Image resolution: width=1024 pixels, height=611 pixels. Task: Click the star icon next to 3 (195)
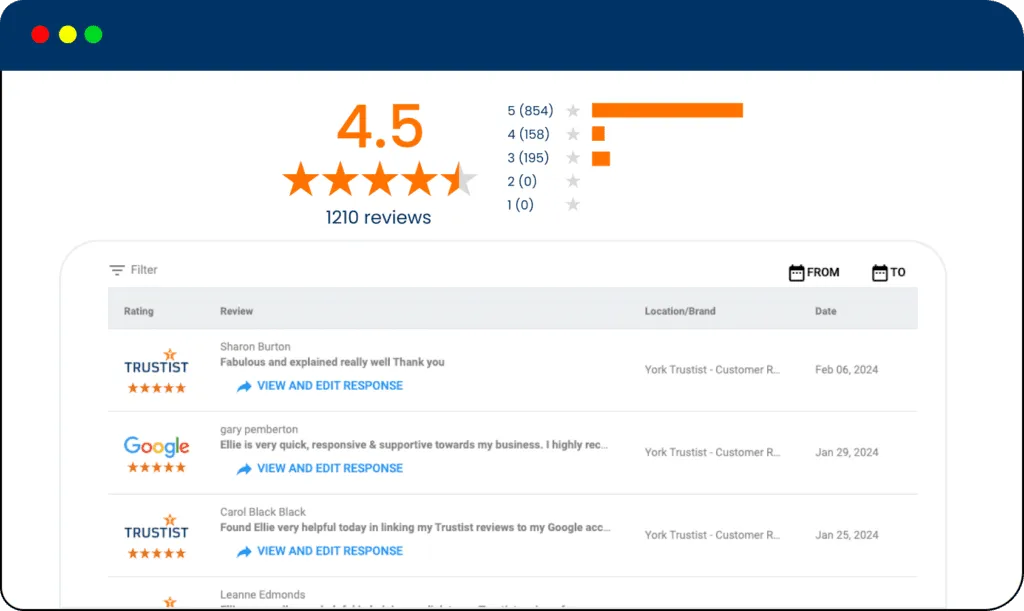[573, 158]
